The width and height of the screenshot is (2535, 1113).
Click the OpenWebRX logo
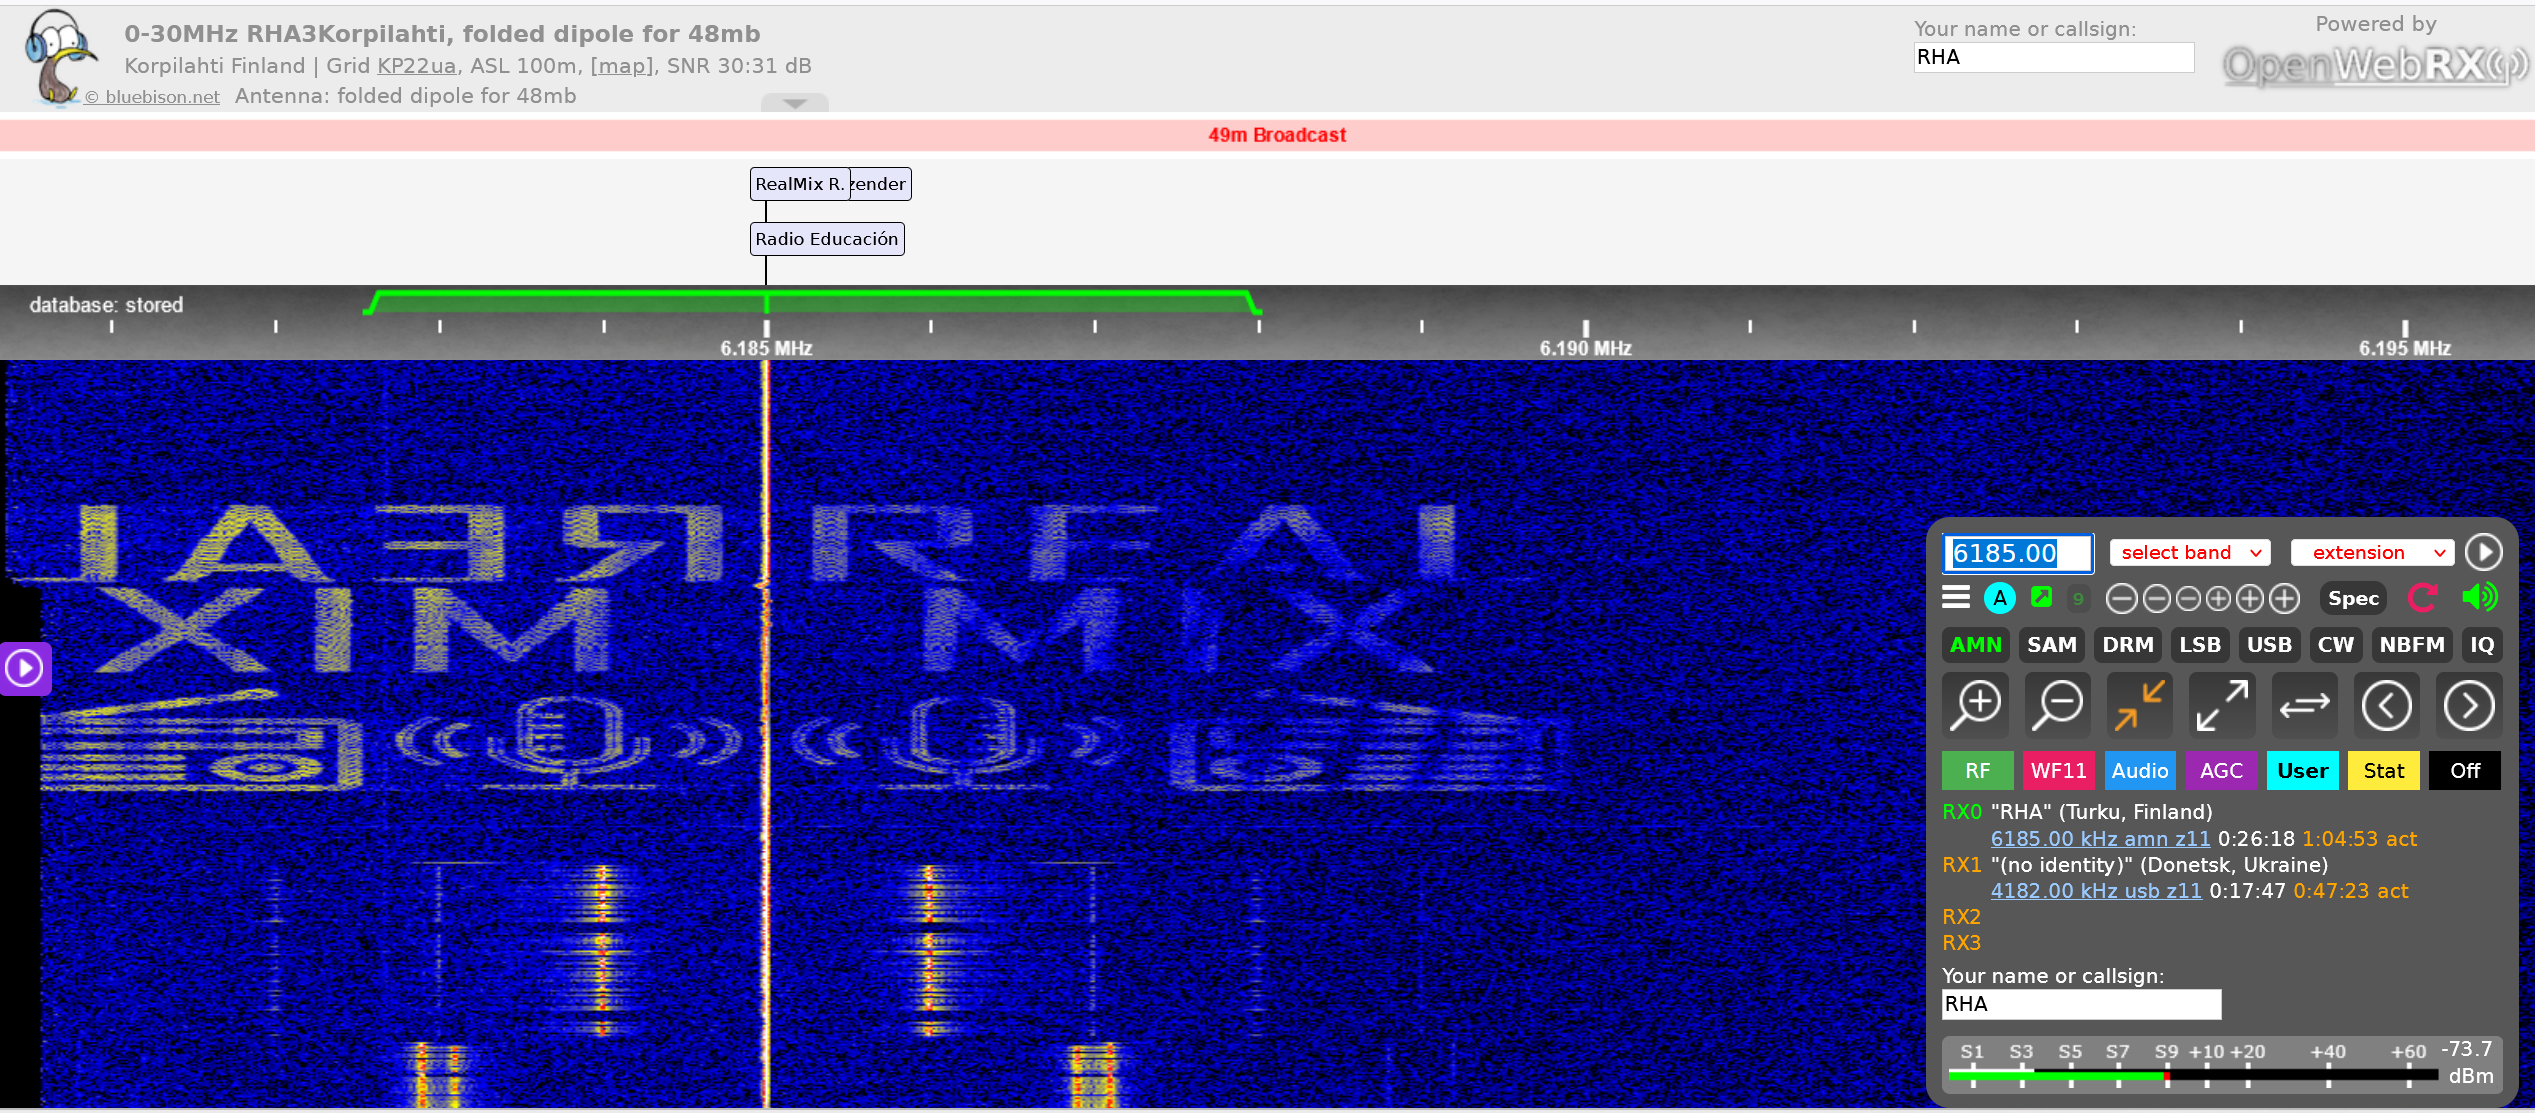pos(2375,66)
